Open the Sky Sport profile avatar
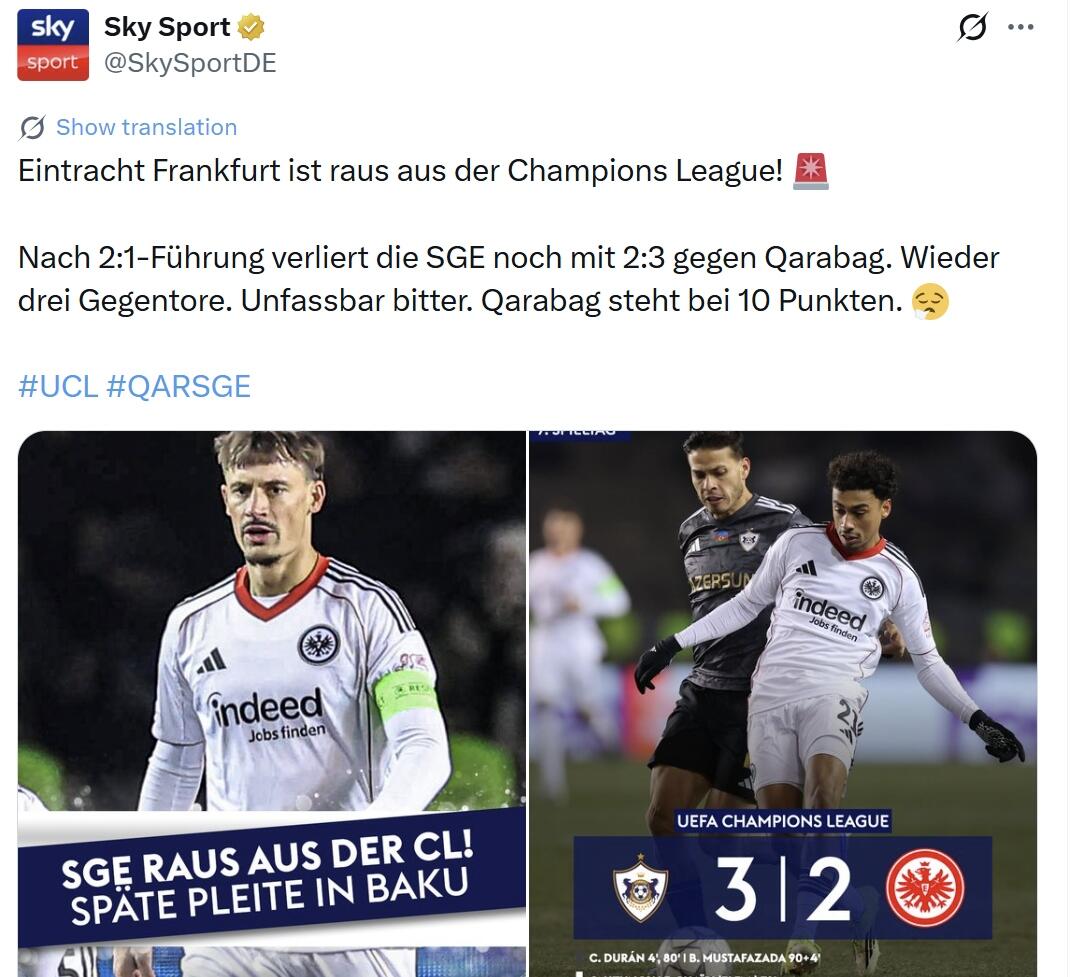This screenshot has width=1081, height=977. pyautogui.click(x=53, y=45)
